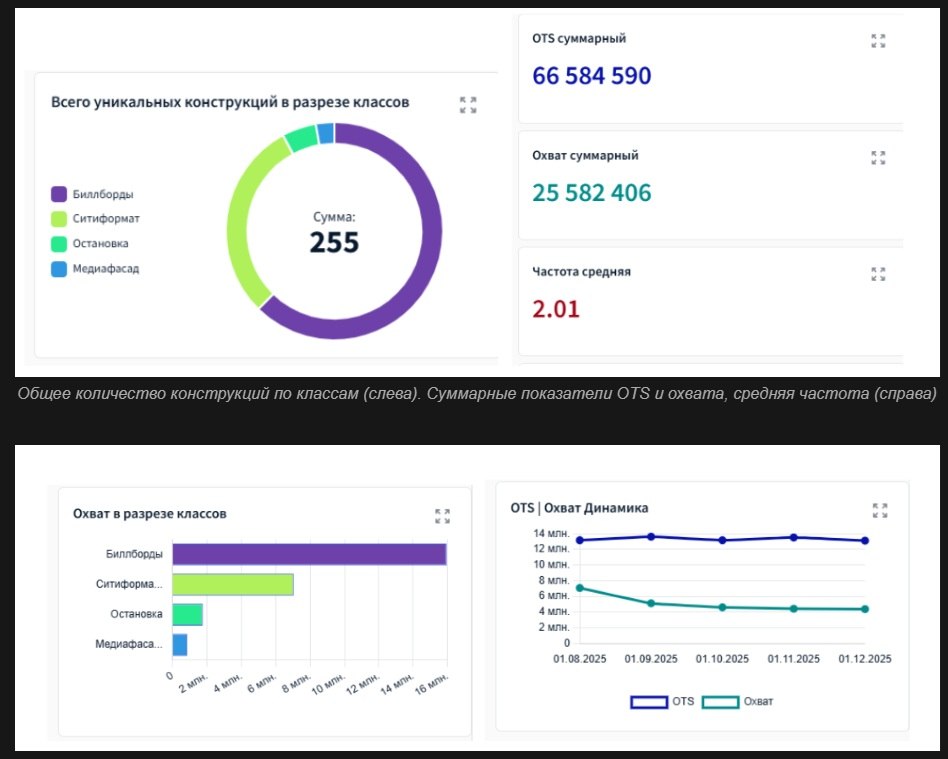
Task: Toggle Биллборды legend item in donut chart
Action: coord(93,194)
